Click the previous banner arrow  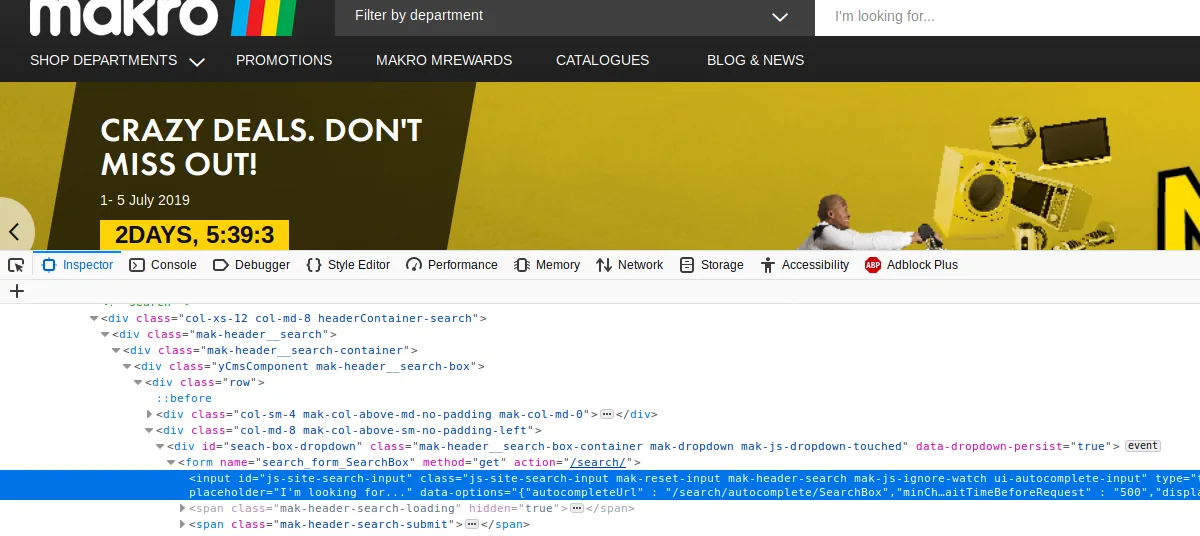(x=14, y=232)
